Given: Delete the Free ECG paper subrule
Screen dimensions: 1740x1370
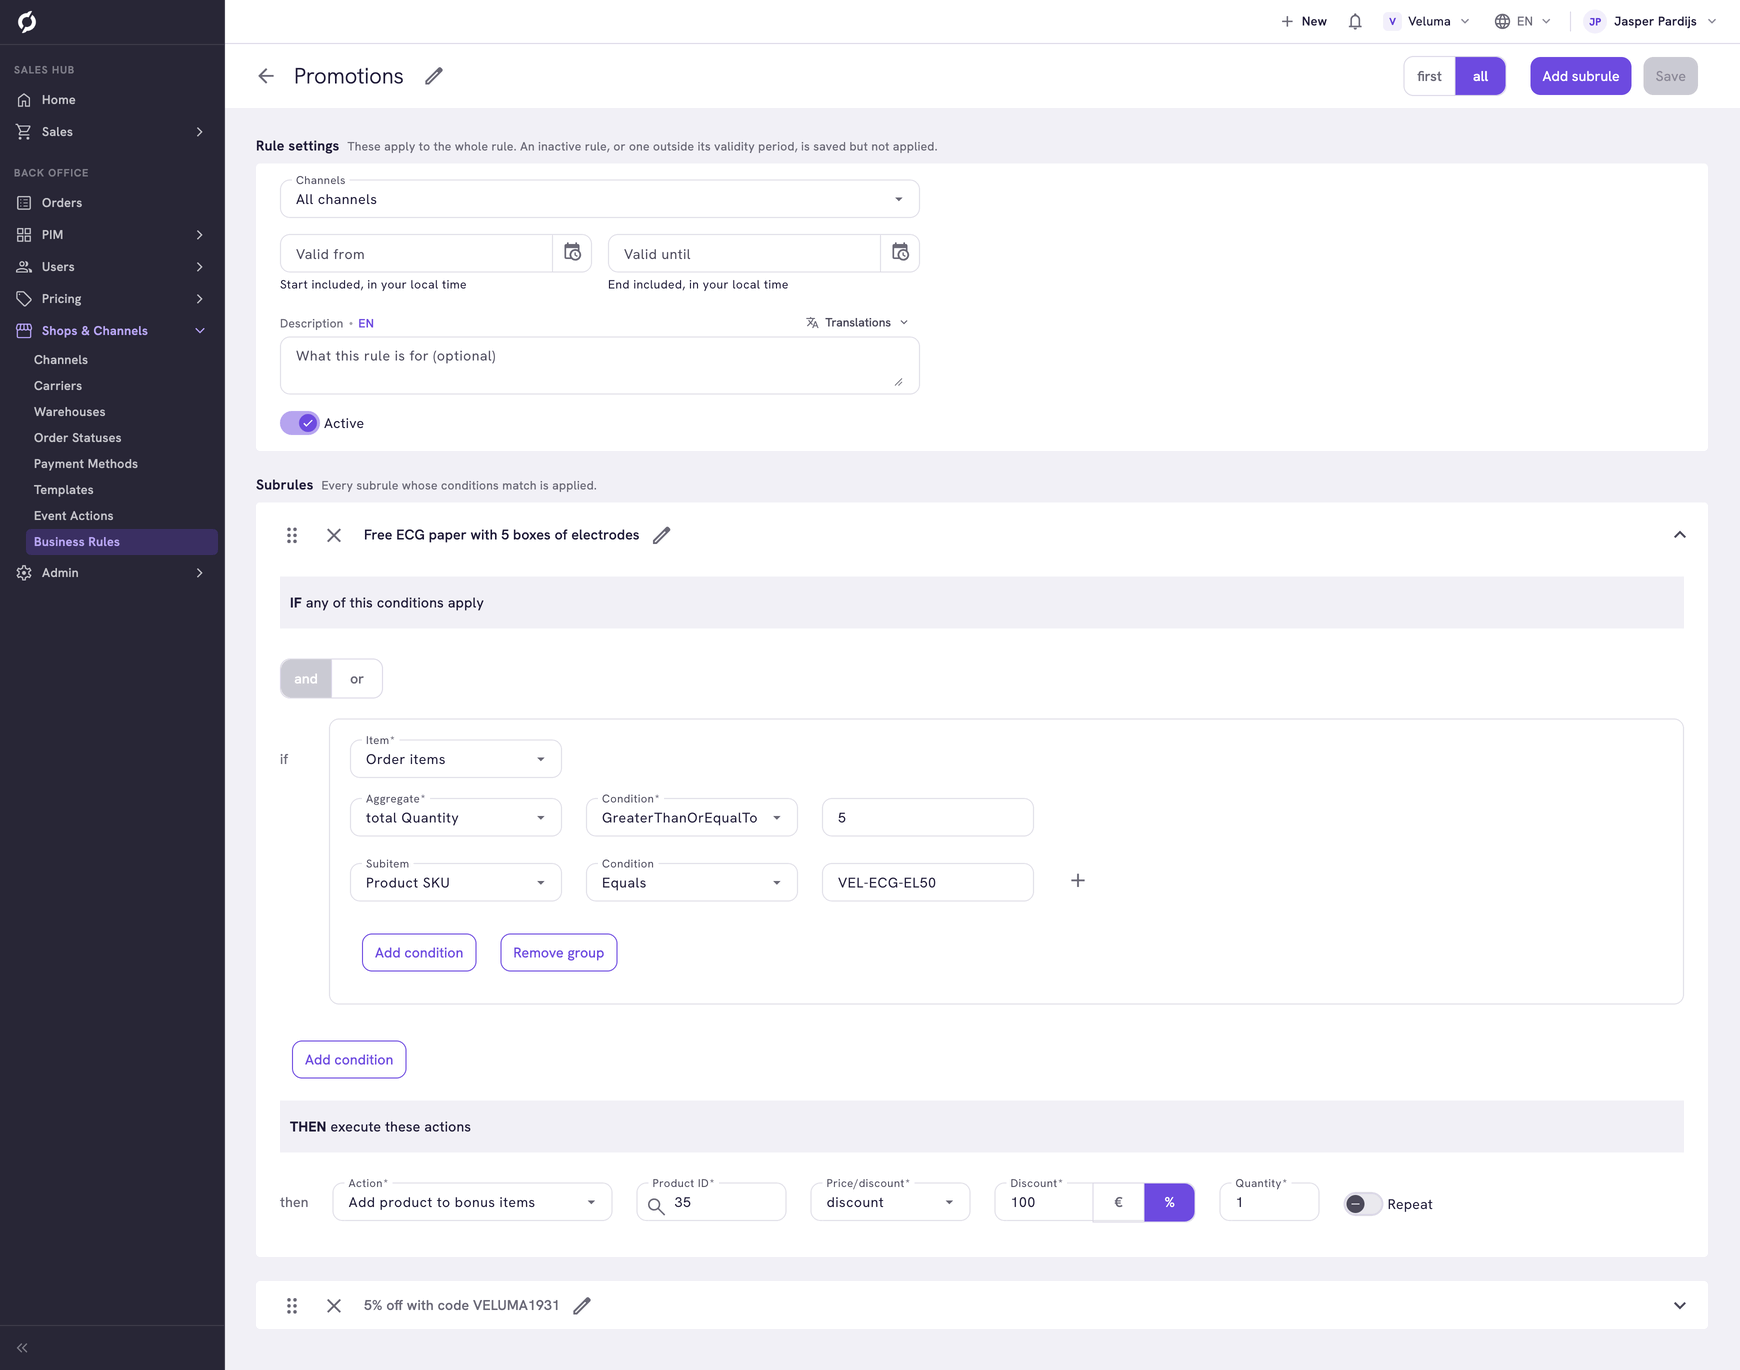Looking at the screenshot, I should (334, 535).
